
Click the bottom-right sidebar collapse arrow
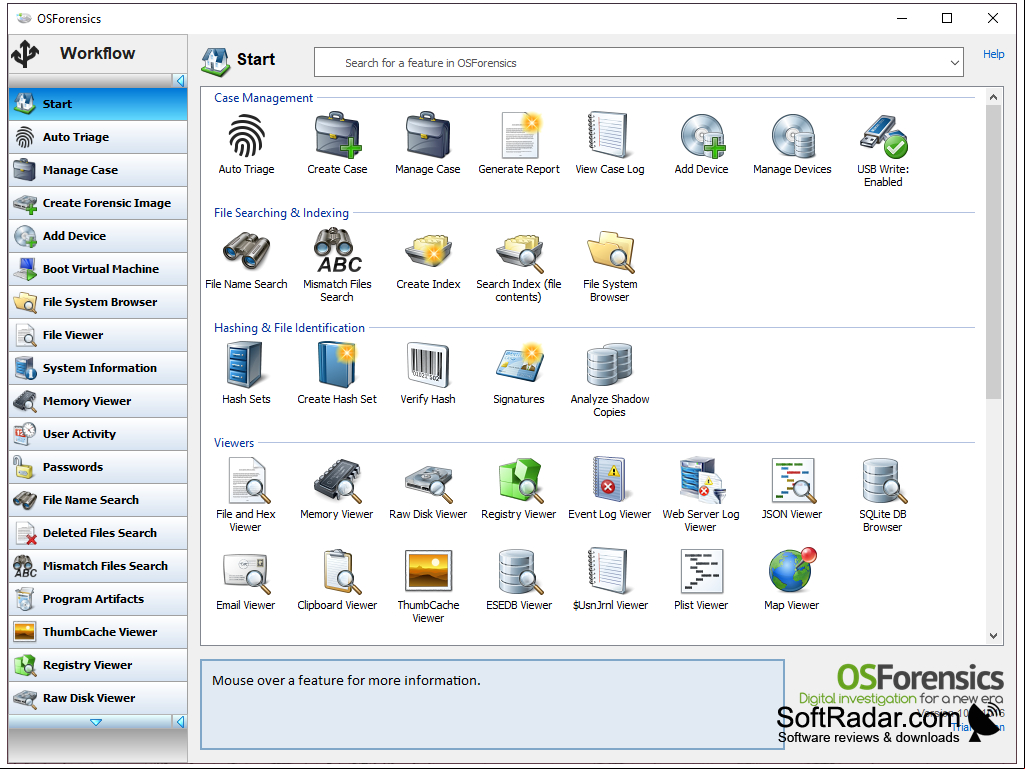180,722
